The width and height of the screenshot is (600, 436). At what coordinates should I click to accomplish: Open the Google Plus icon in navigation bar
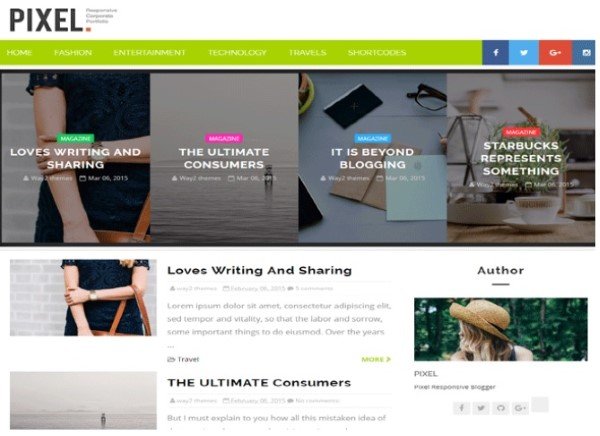coord(555,52)
